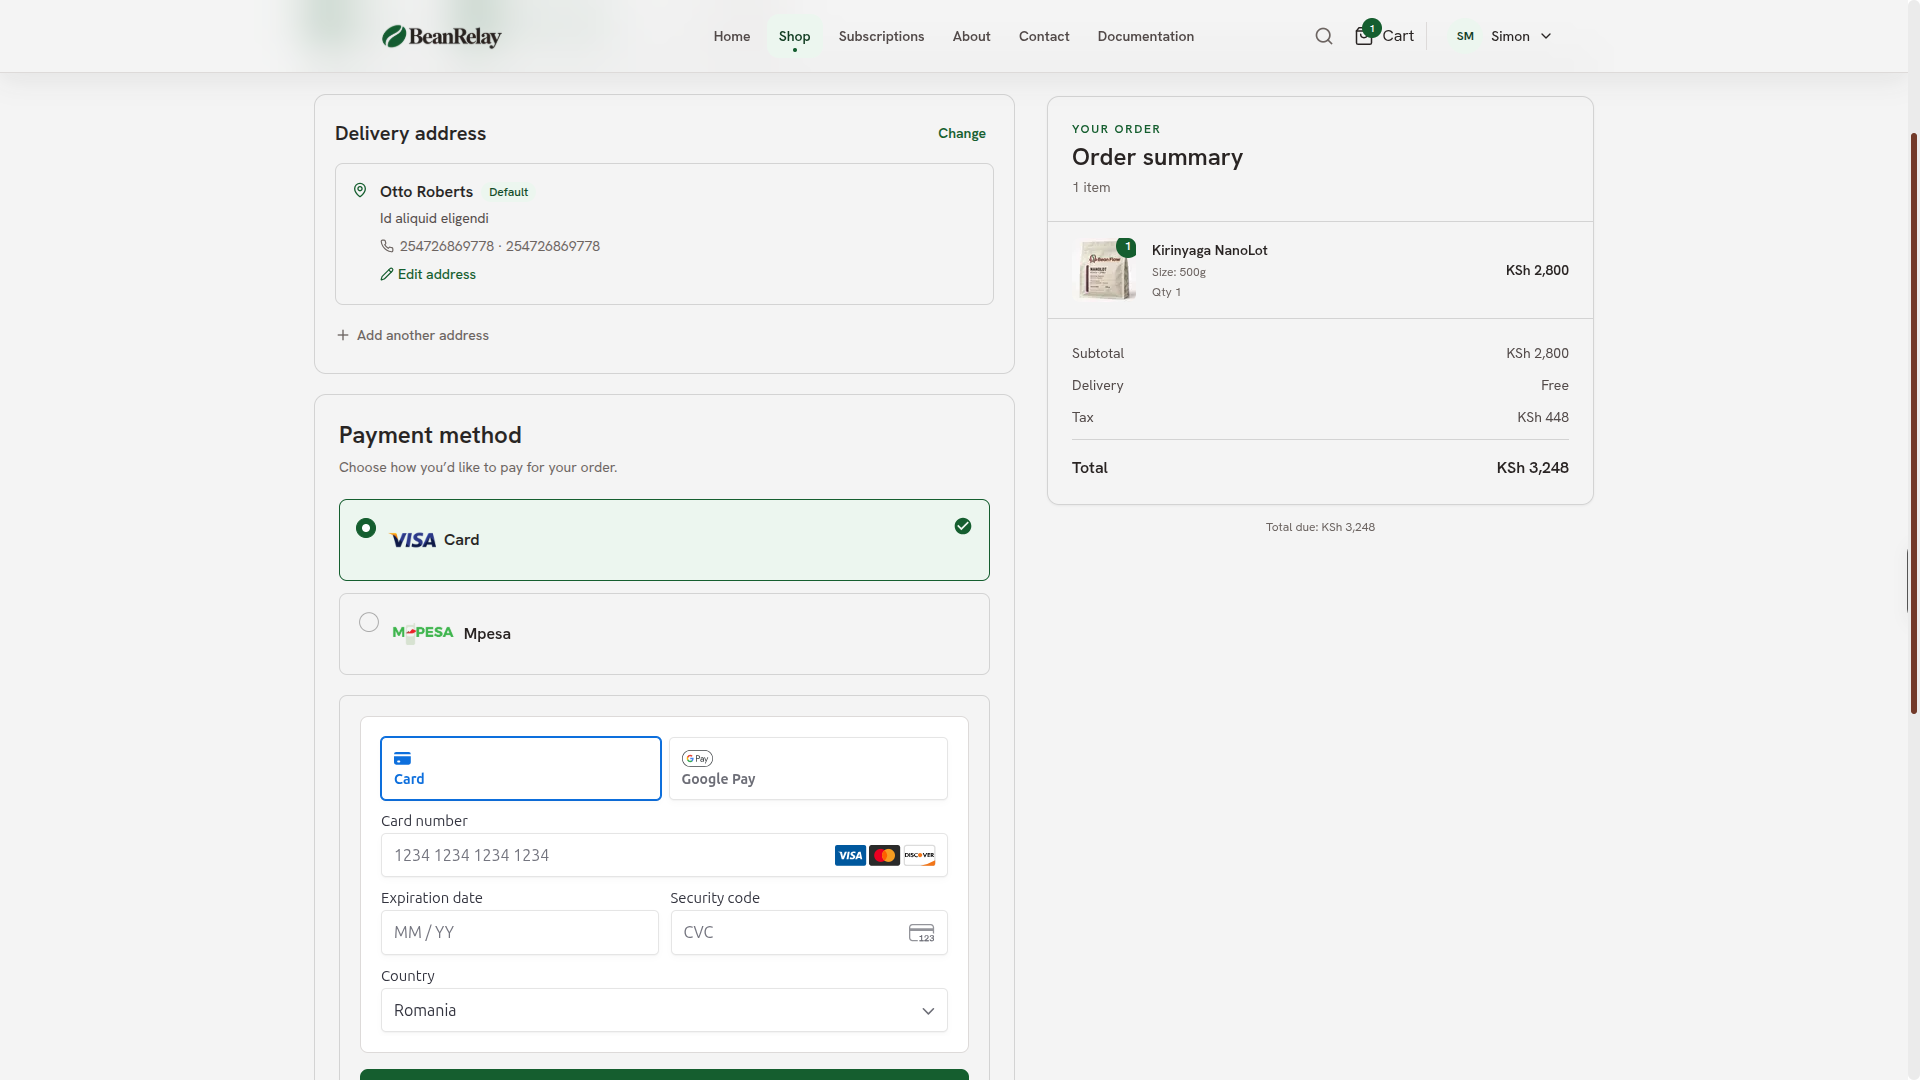Open the Shop menu item
The image size is (1920, 1080).
coord(795,36)
